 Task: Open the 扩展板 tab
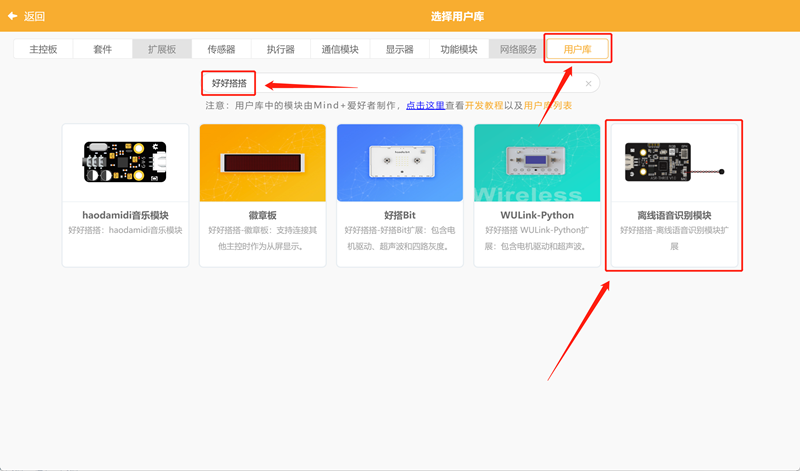[x=162, y=49]
